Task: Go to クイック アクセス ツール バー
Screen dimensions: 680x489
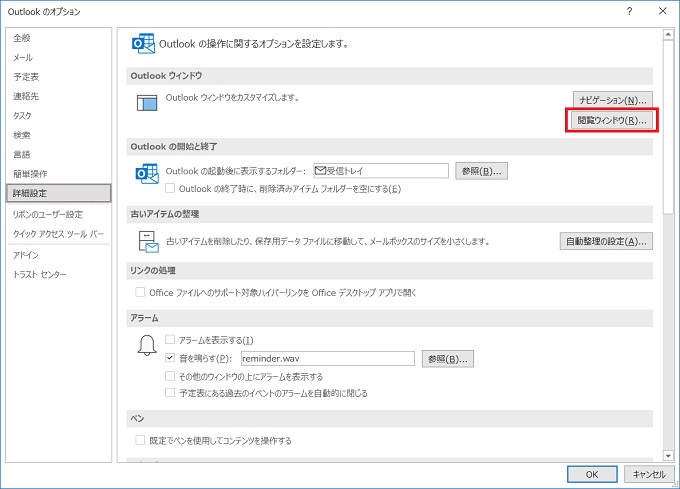Action: tap(59, 234)
